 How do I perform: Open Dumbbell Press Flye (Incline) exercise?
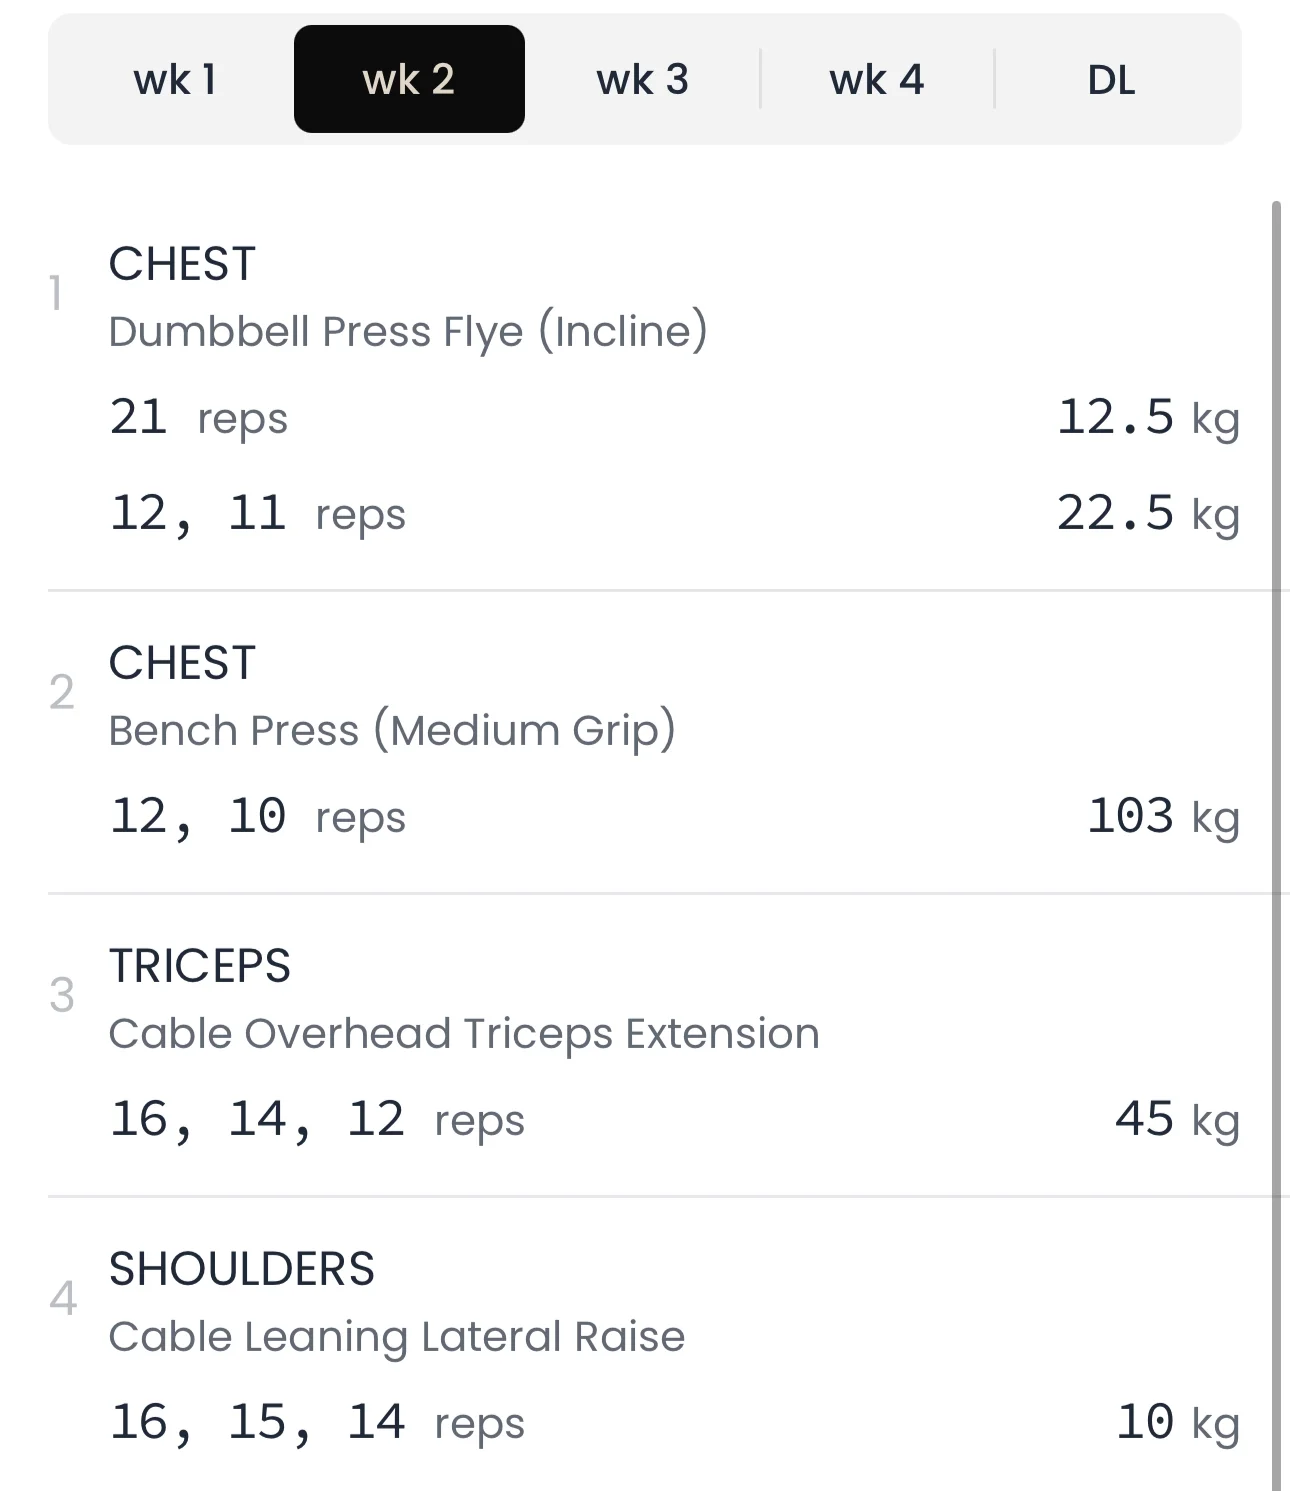pyautogui.click(x=407, y=331)
